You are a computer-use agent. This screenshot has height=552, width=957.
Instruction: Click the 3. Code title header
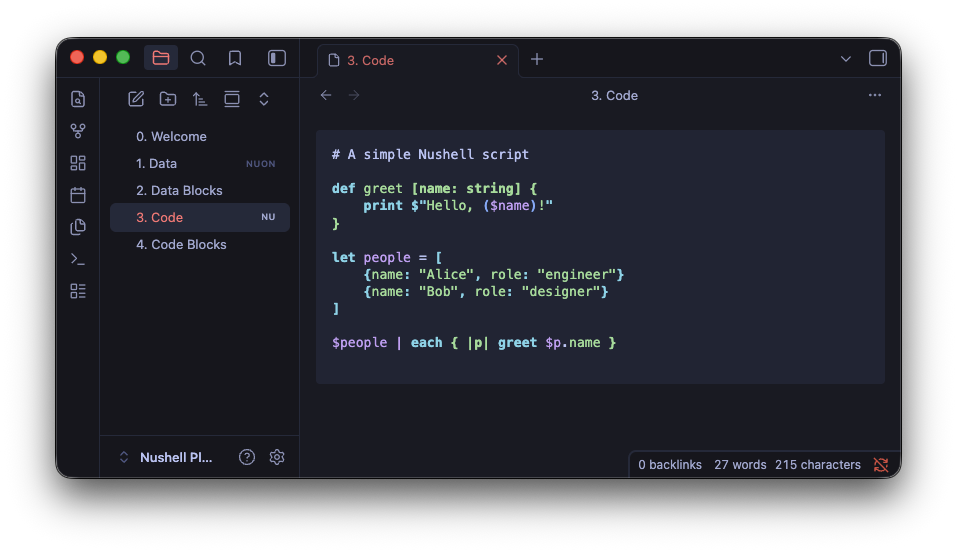(x=614, y=96)
